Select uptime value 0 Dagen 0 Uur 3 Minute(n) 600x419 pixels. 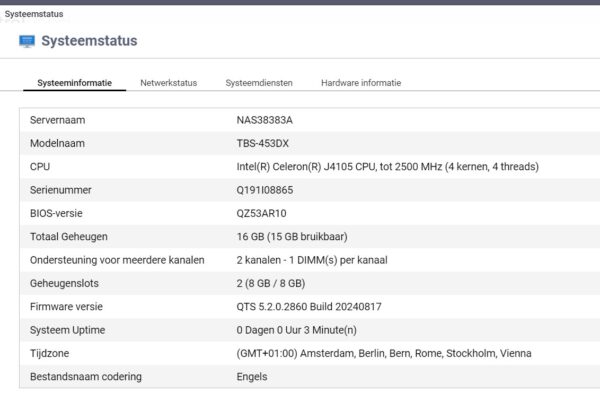click(297, 330)
